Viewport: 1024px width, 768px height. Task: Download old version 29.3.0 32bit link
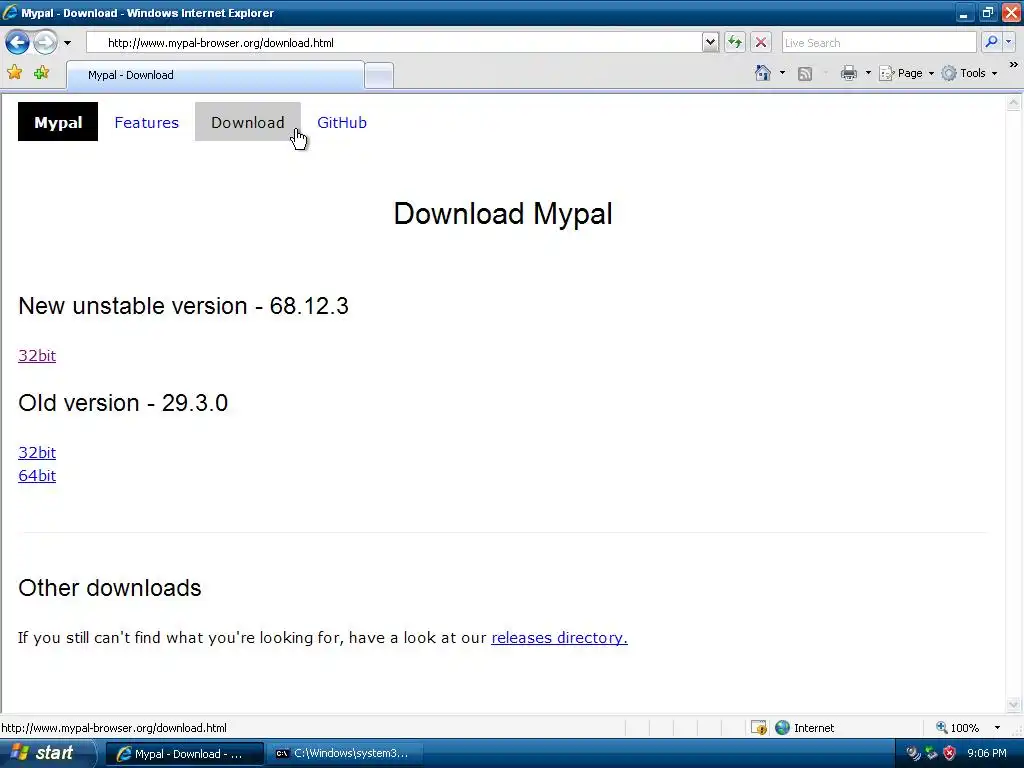37,453
